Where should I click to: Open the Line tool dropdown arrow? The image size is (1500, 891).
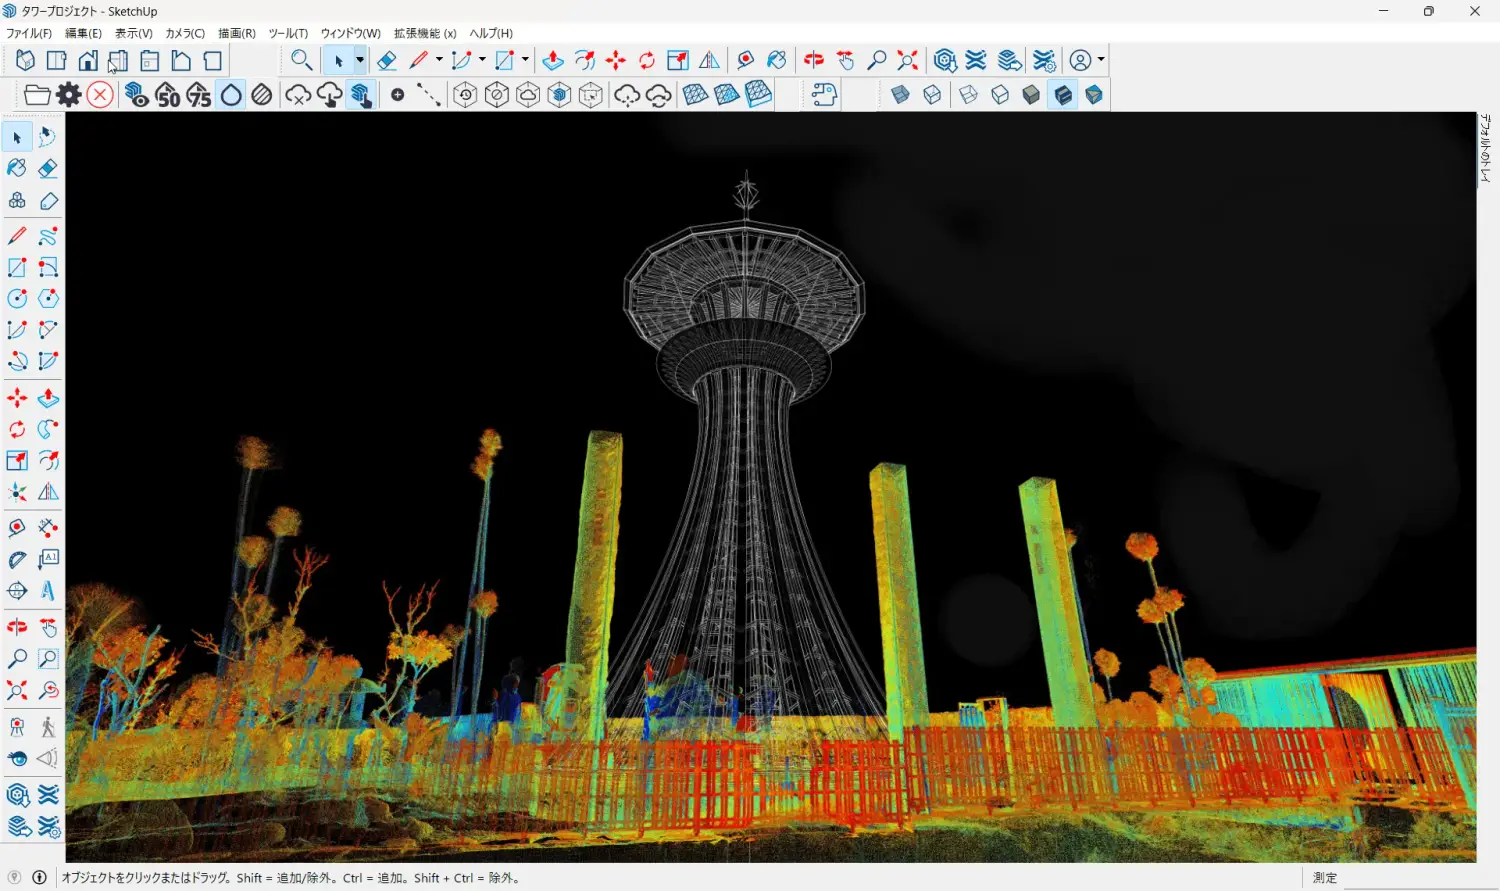[439, 61]
